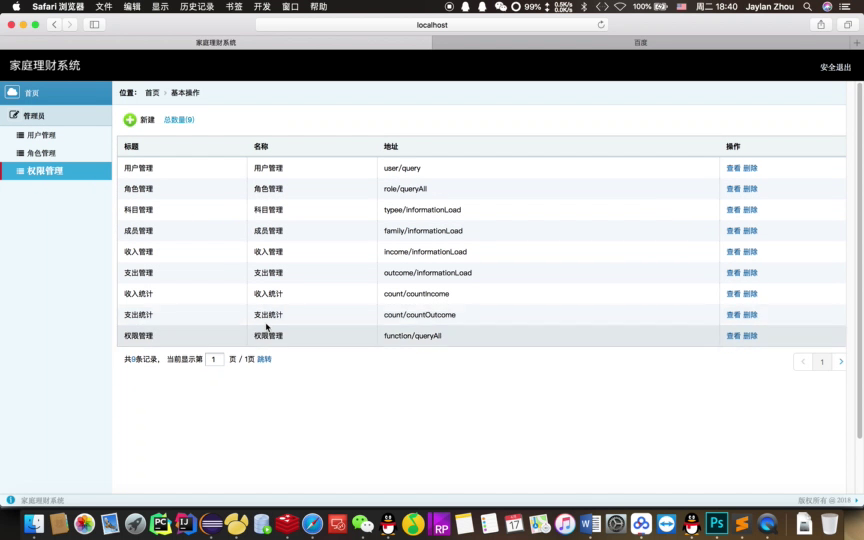
Task: Go to next page with right chevron
Action: (x=841, y=361)
